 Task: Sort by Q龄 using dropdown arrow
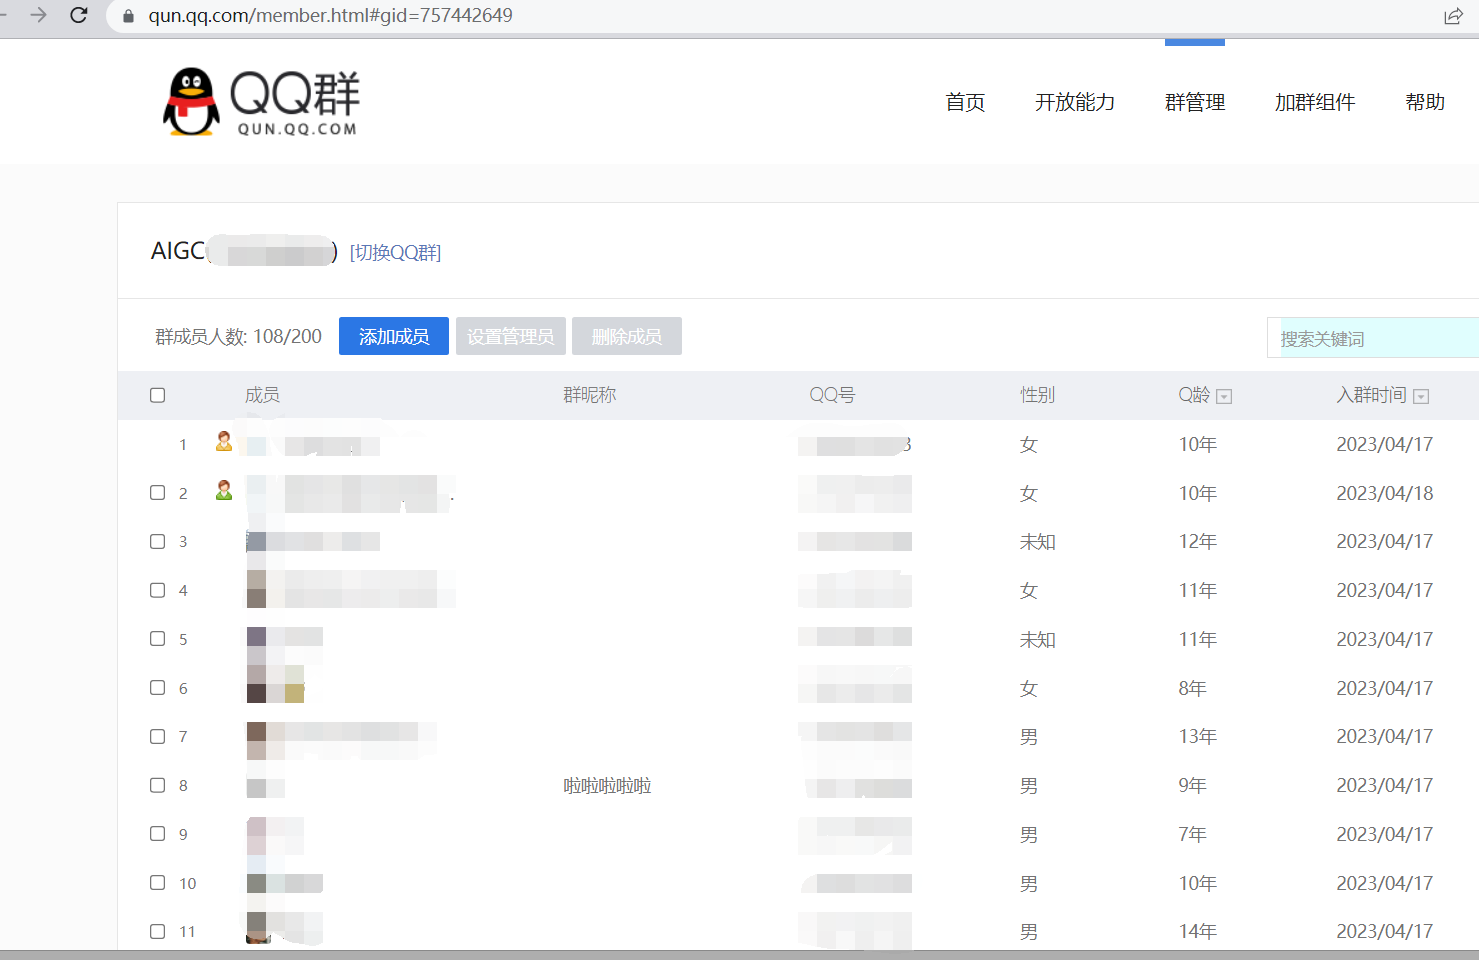point(1224,396)
